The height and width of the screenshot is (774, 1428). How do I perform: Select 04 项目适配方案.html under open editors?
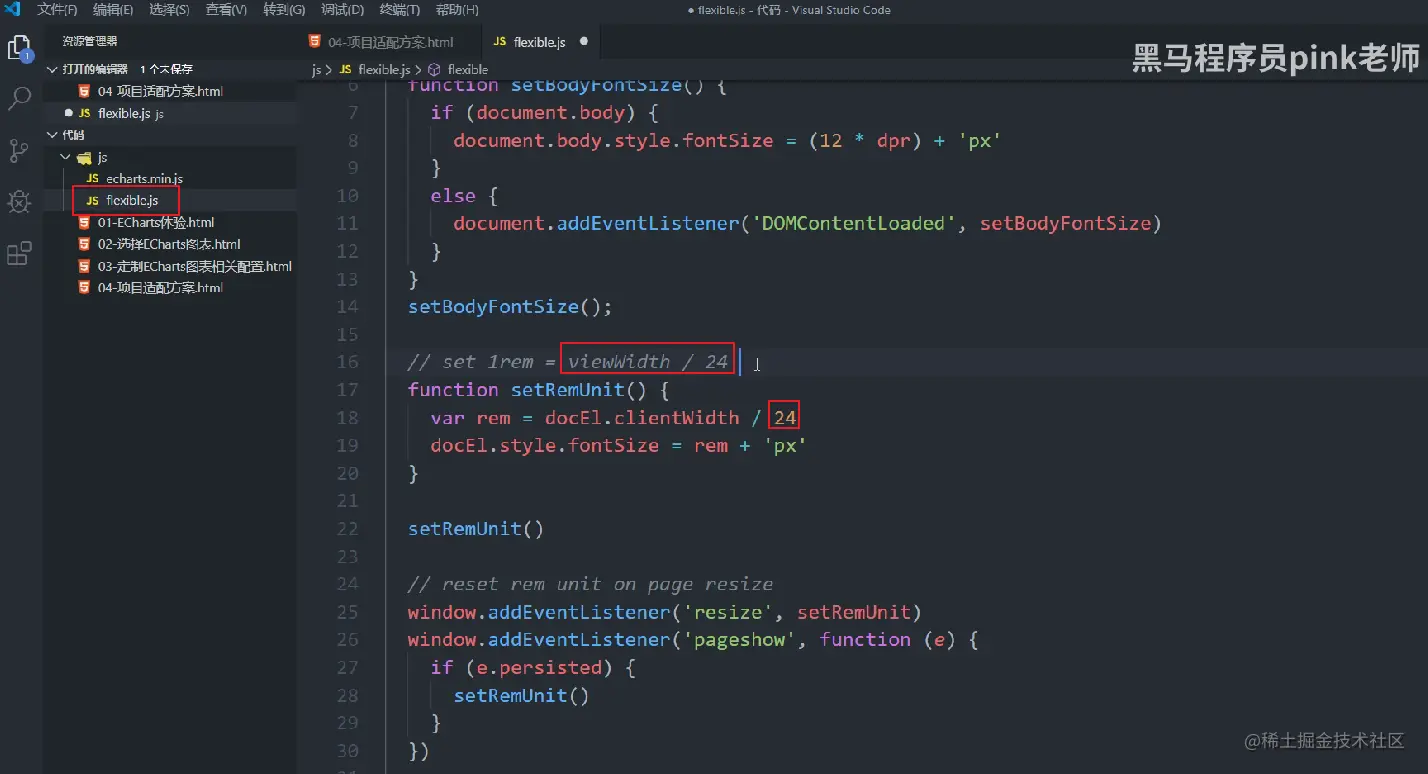click(x=160, y=91)
